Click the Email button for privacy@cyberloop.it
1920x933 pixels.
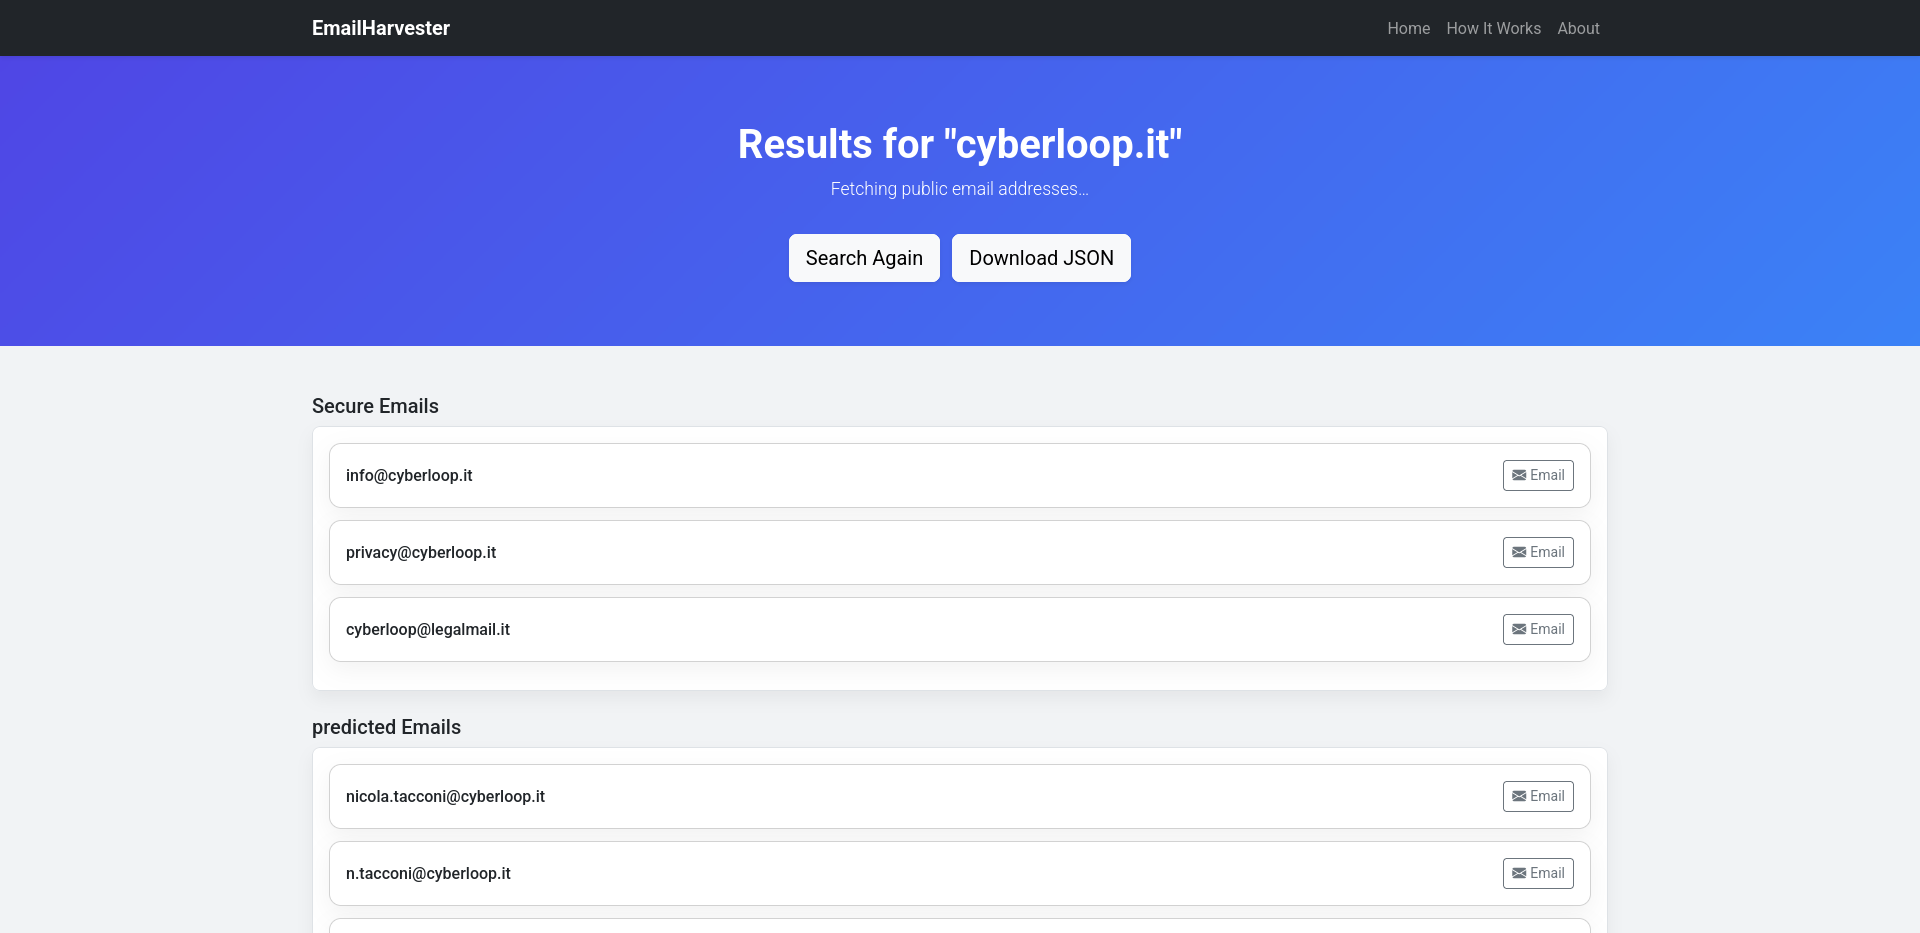pyautogui.click(x=1538, y=552)
